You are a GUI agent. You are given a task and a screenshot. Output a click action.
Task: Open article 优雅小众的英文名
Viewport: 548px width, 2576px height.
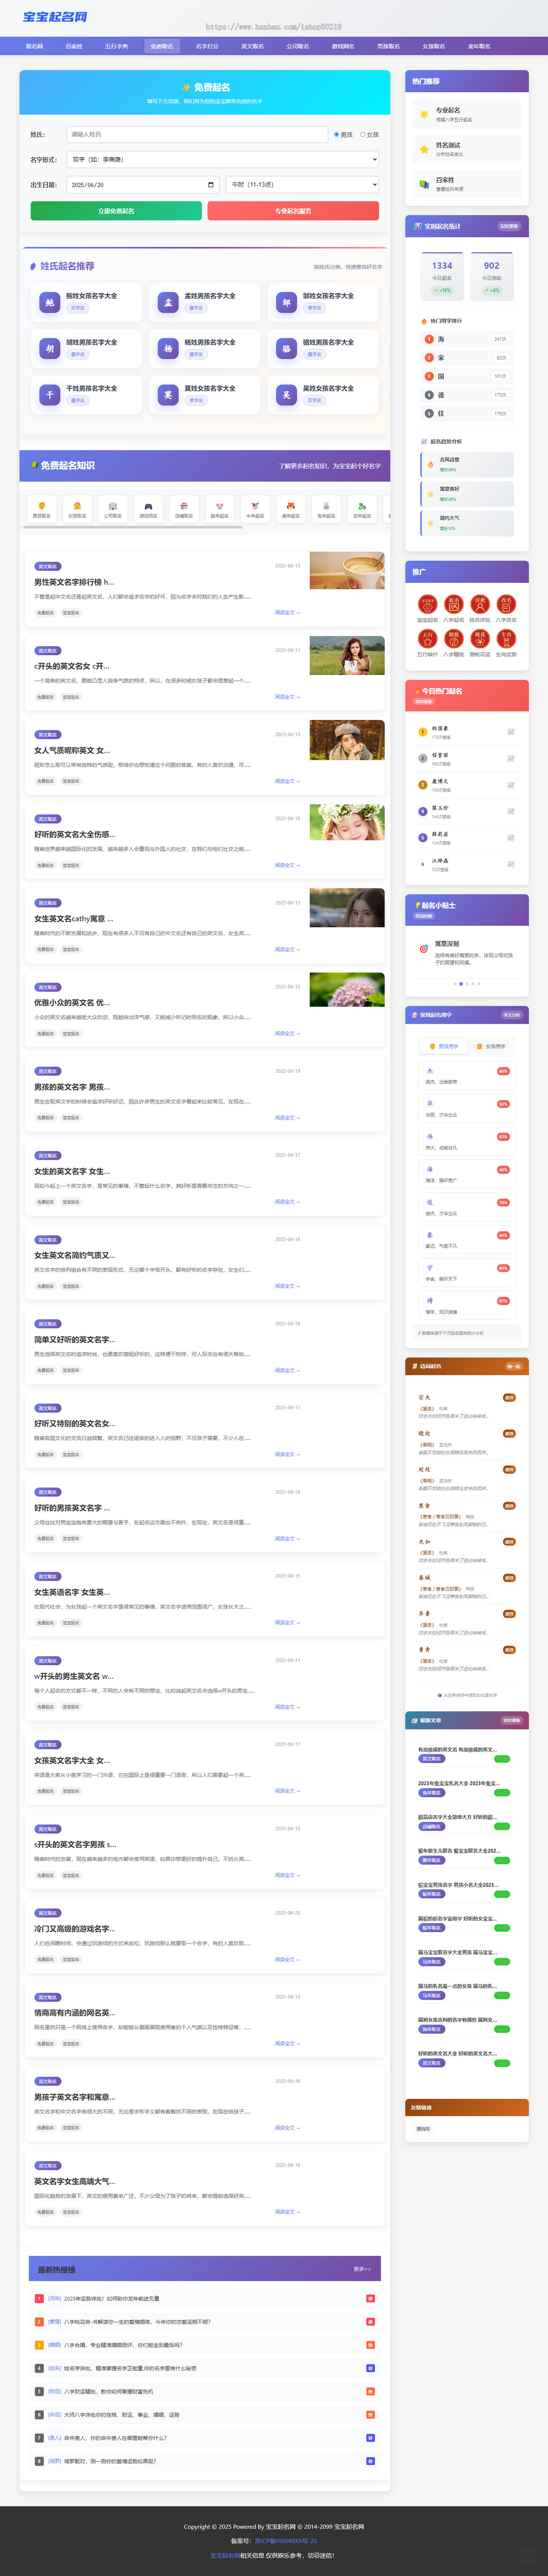pyautogui.click(x=72, y=1002)
